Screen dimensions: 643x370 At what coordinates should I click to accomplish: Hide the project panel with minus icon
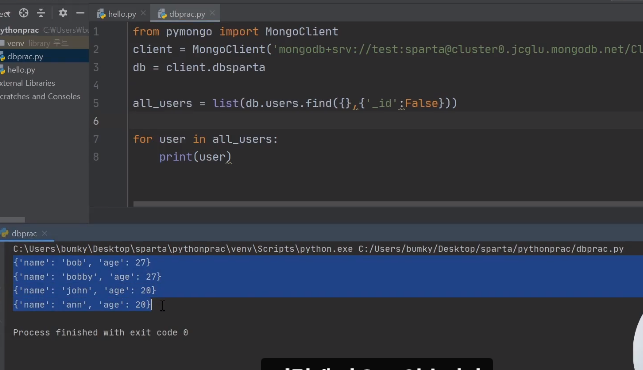80,13
